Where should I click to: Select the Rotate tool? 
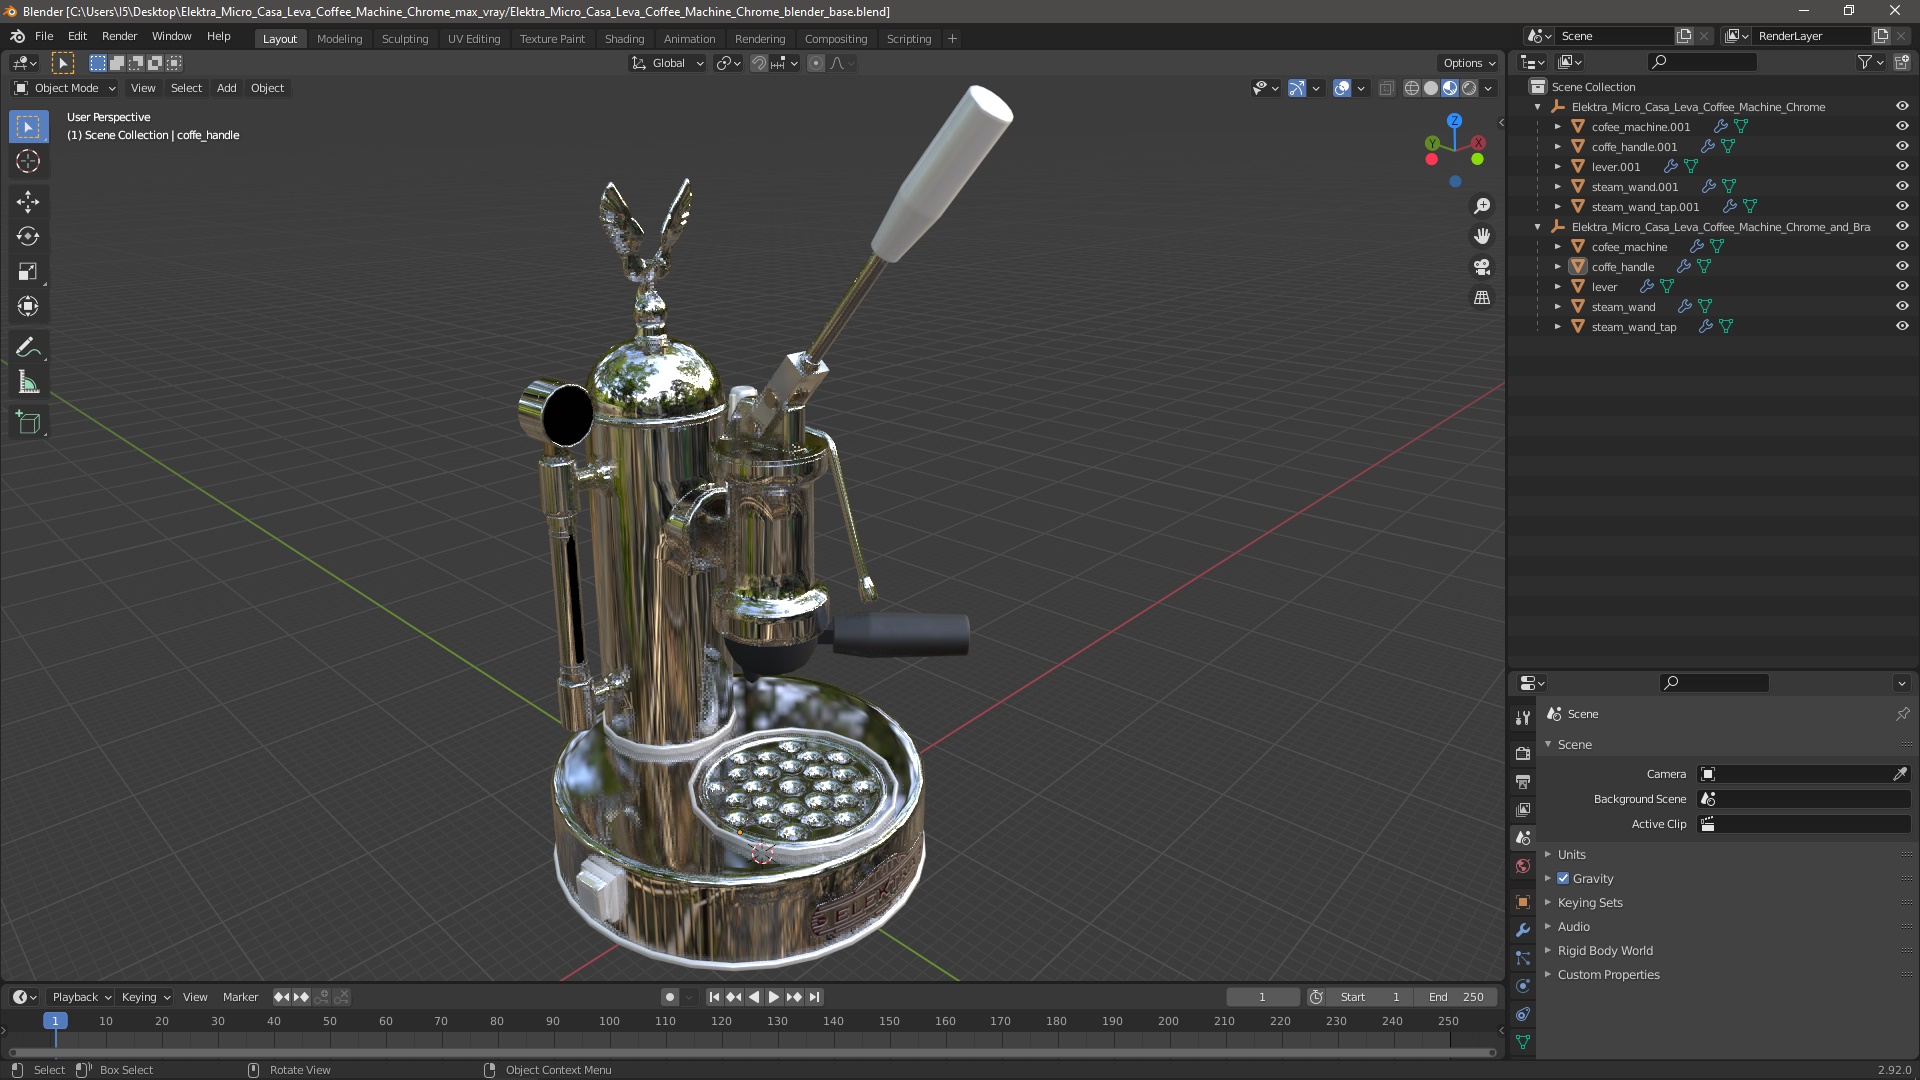coord(27,237)
